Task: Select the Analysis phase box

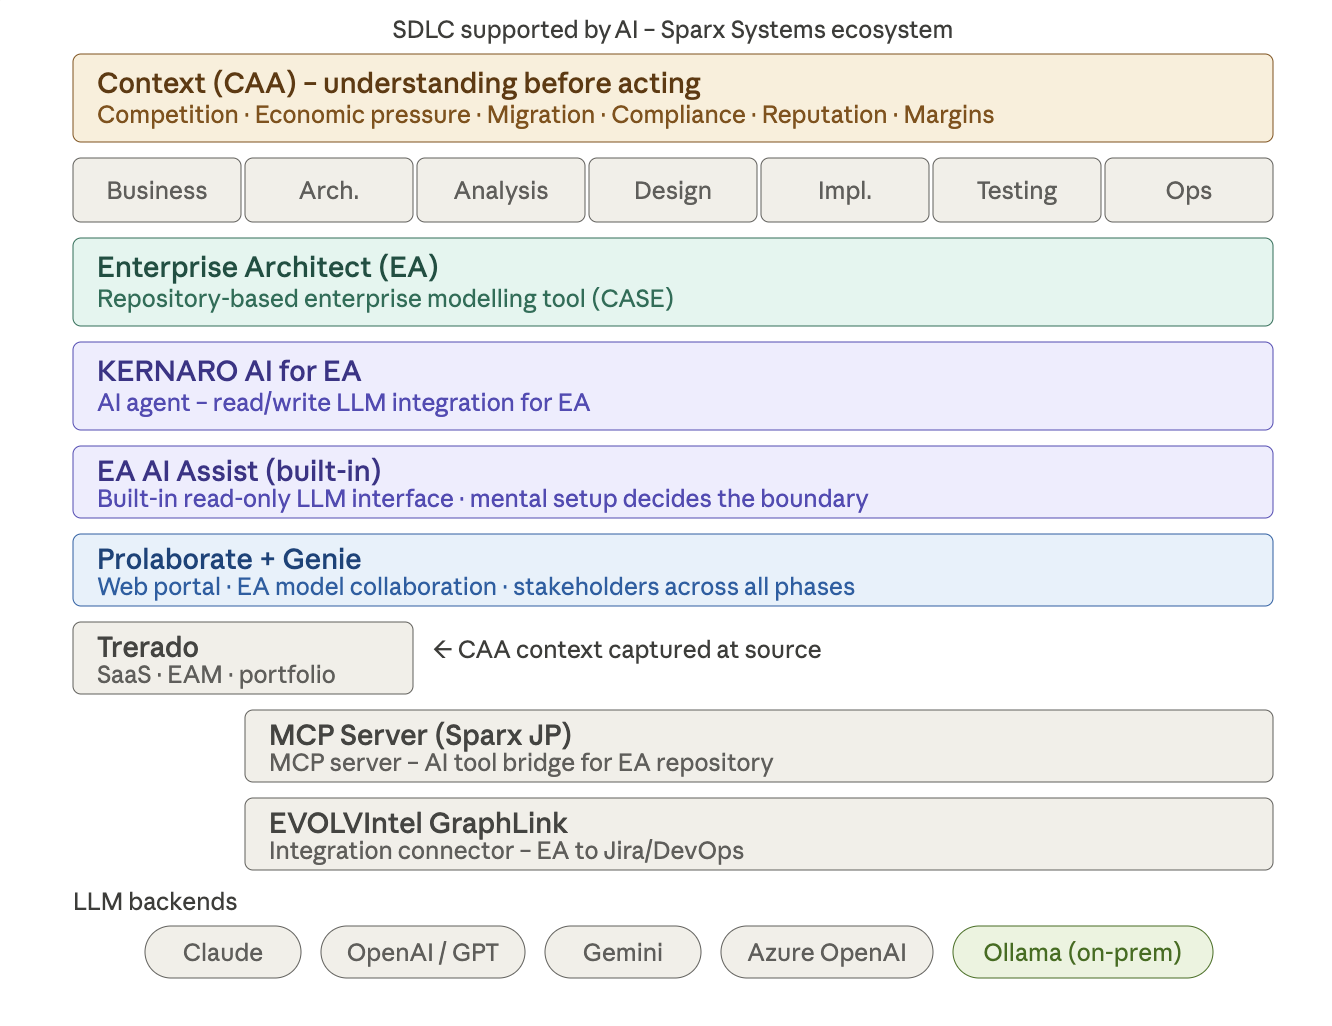Action: (501, 190)
